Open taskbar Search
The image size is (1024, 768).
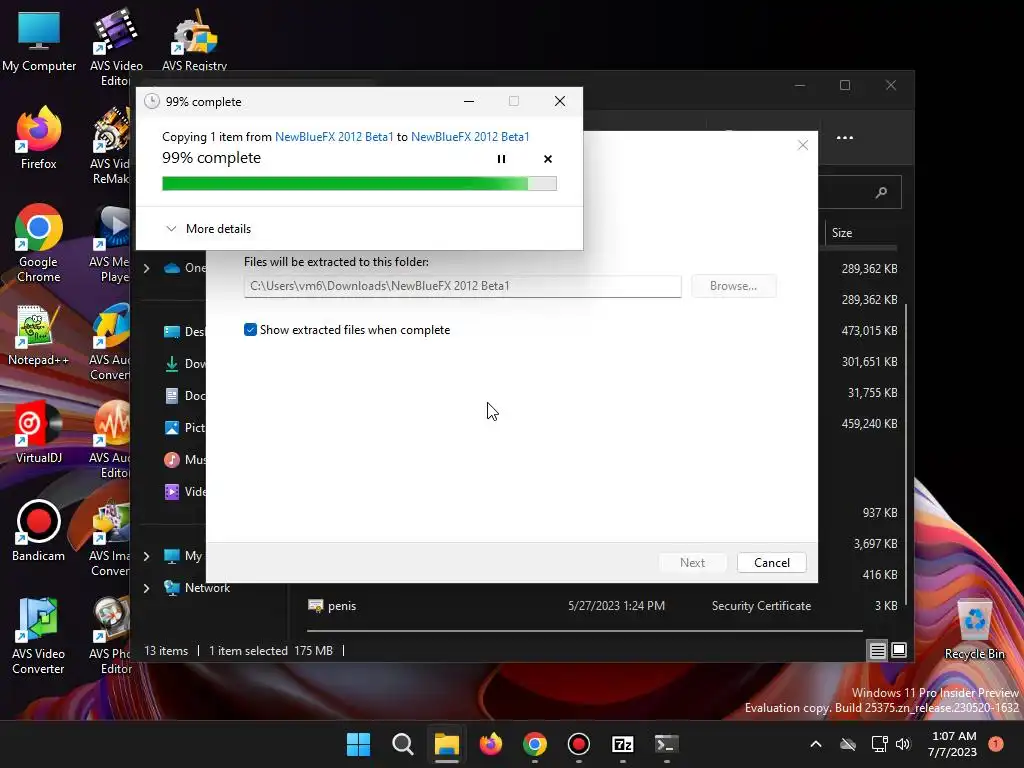click(402, 744)
